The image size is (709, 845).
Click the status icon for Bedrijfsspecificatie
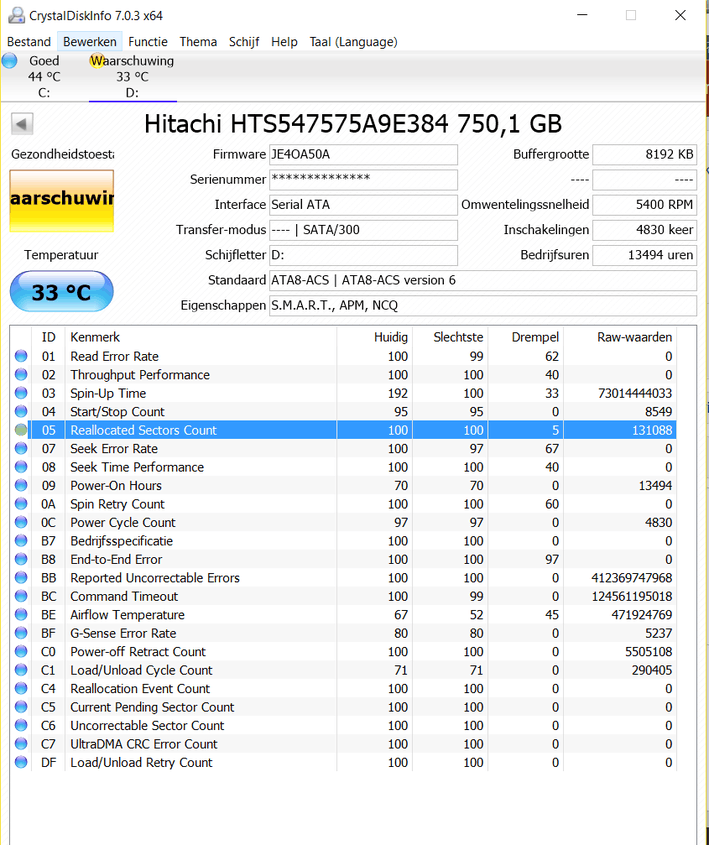pyautogui.click(x=21, y=541)
